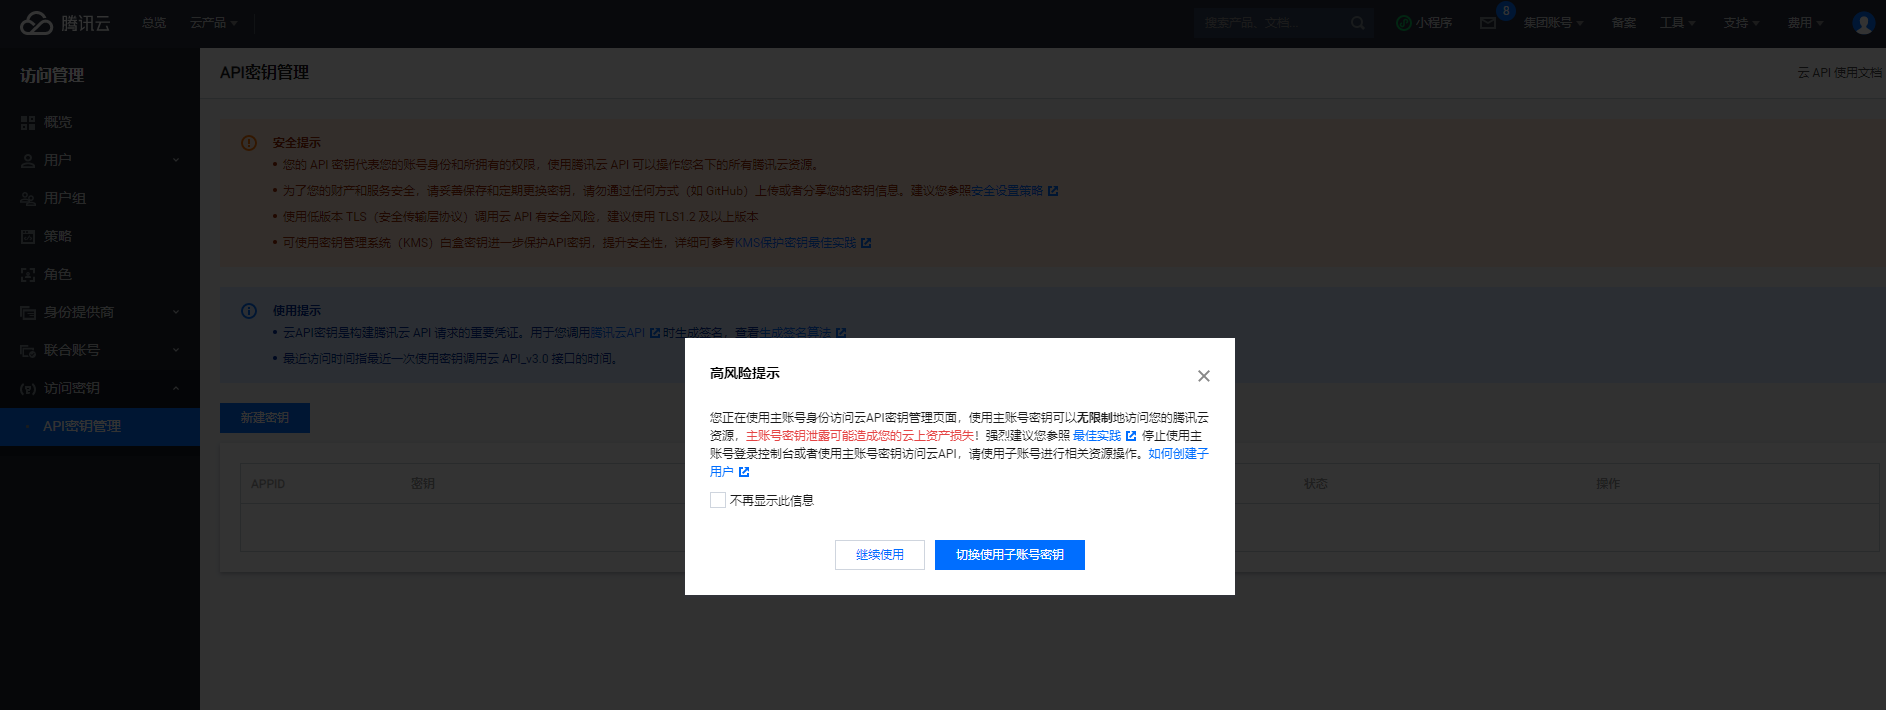Select API密钥管理 in the sidebar
The height and width of the screenshot is (710, 1886).
(x=100, y=426)
